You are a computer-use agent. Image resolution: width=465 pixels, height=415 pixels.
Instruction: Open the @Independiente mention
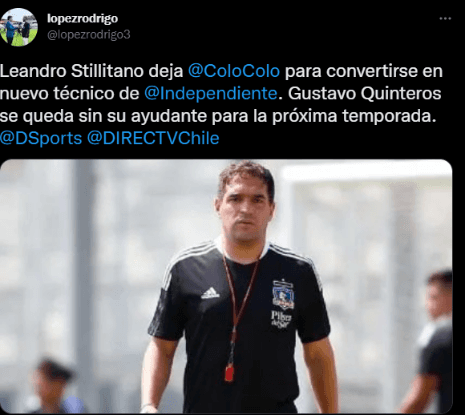pyautogui.click(x=211, y=94)
